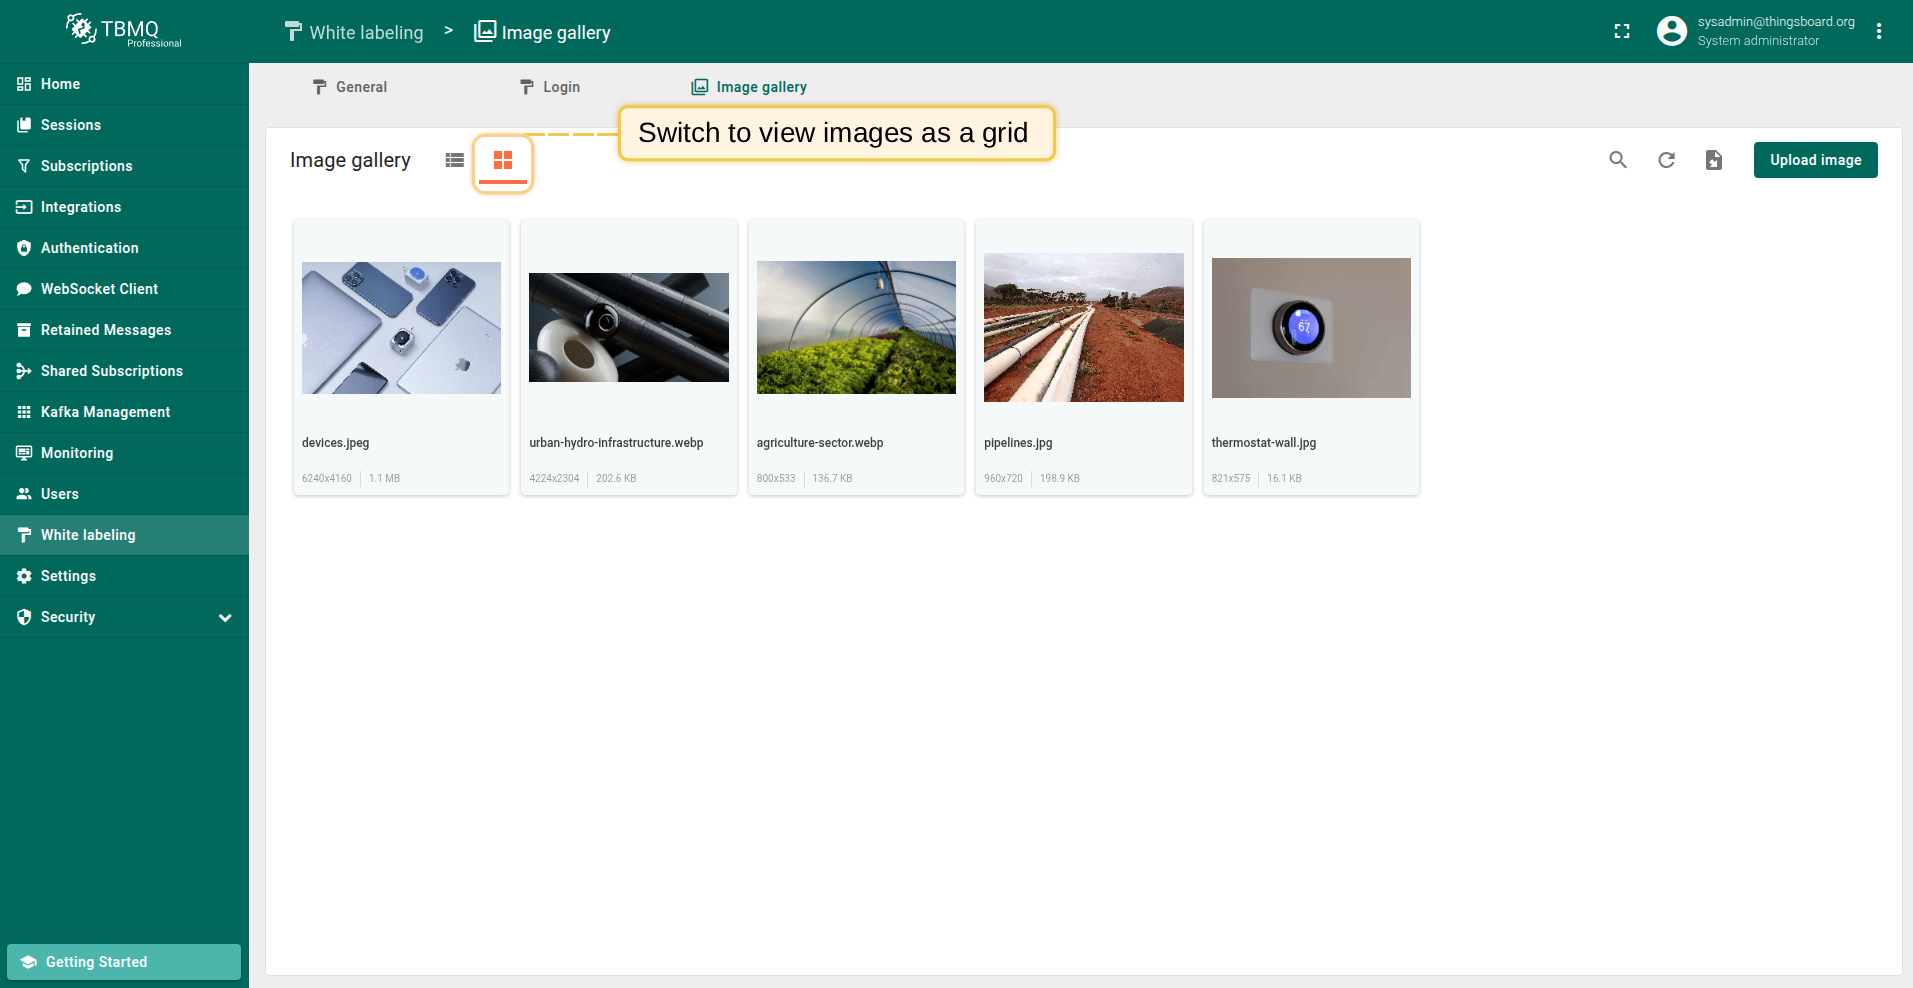The image size is (1913, 988).
Task: Open Shared Subscriptions page
Action: pos(111,371)
